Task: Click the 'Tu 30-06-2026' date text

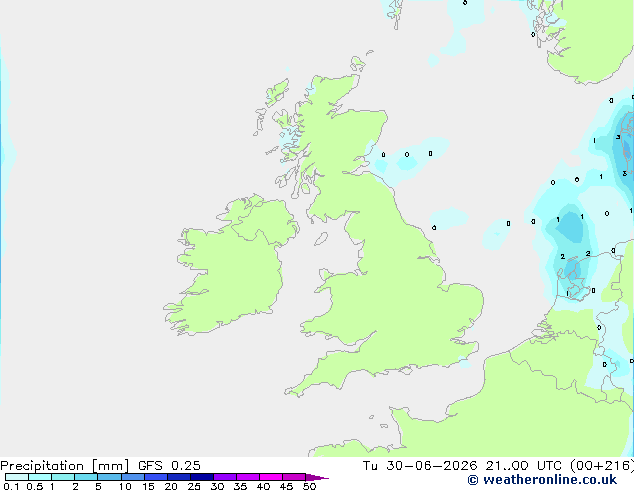Action: pos(420,466)
